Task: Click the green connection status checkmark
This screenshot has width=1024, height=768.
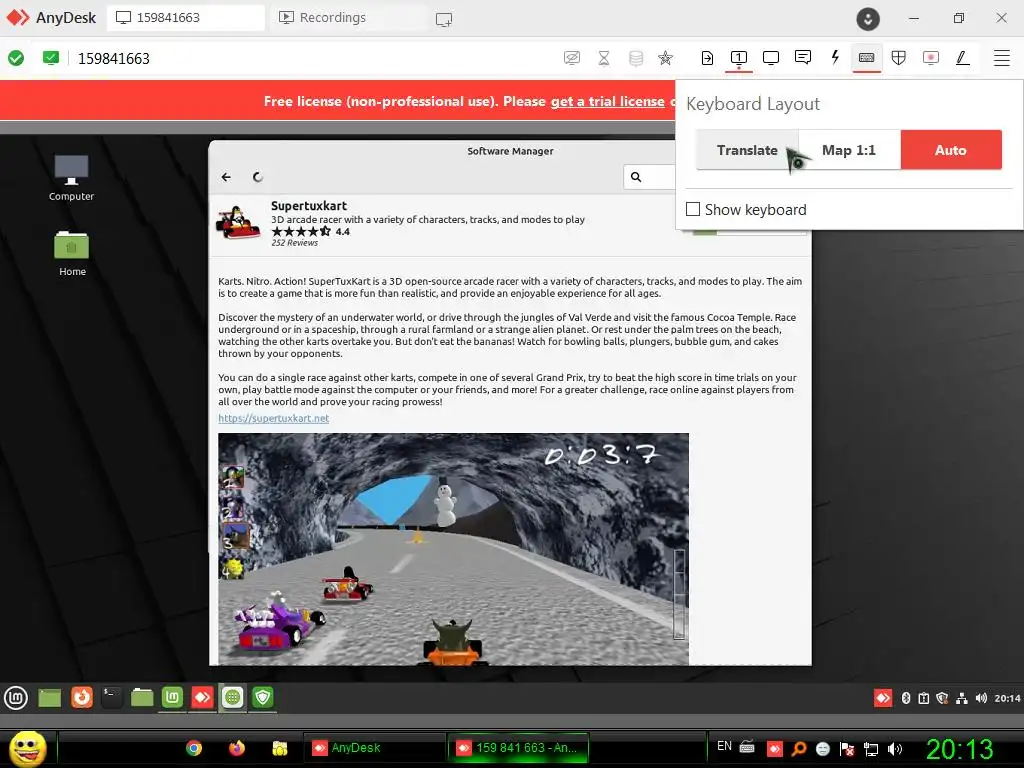Action: coord(16,58)
